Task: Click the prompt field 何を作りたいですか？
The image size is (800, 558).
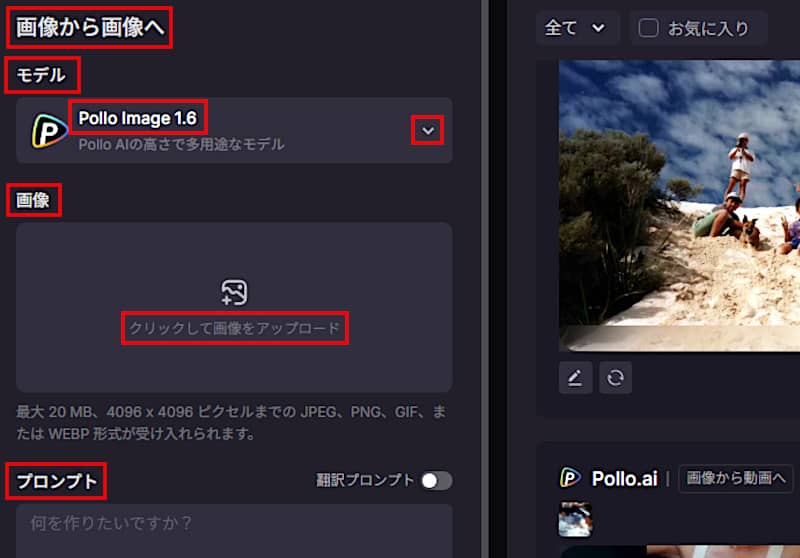Action: [x=234, y=530]
